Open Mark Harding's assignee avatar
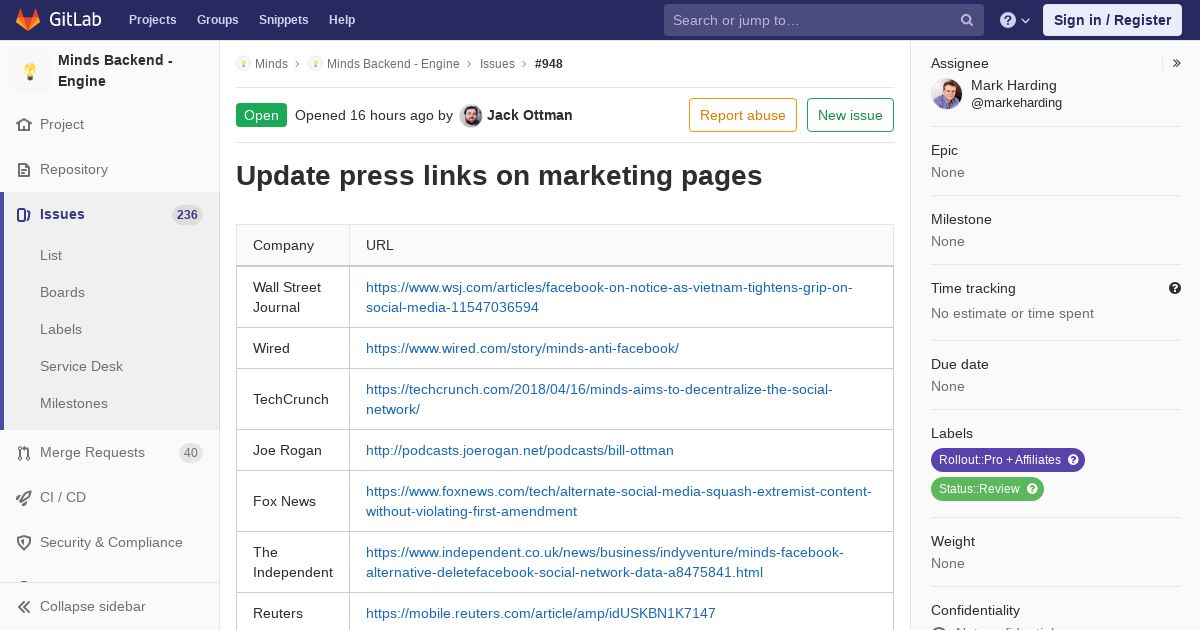1200x630 pixels. (x=946, y=94)
